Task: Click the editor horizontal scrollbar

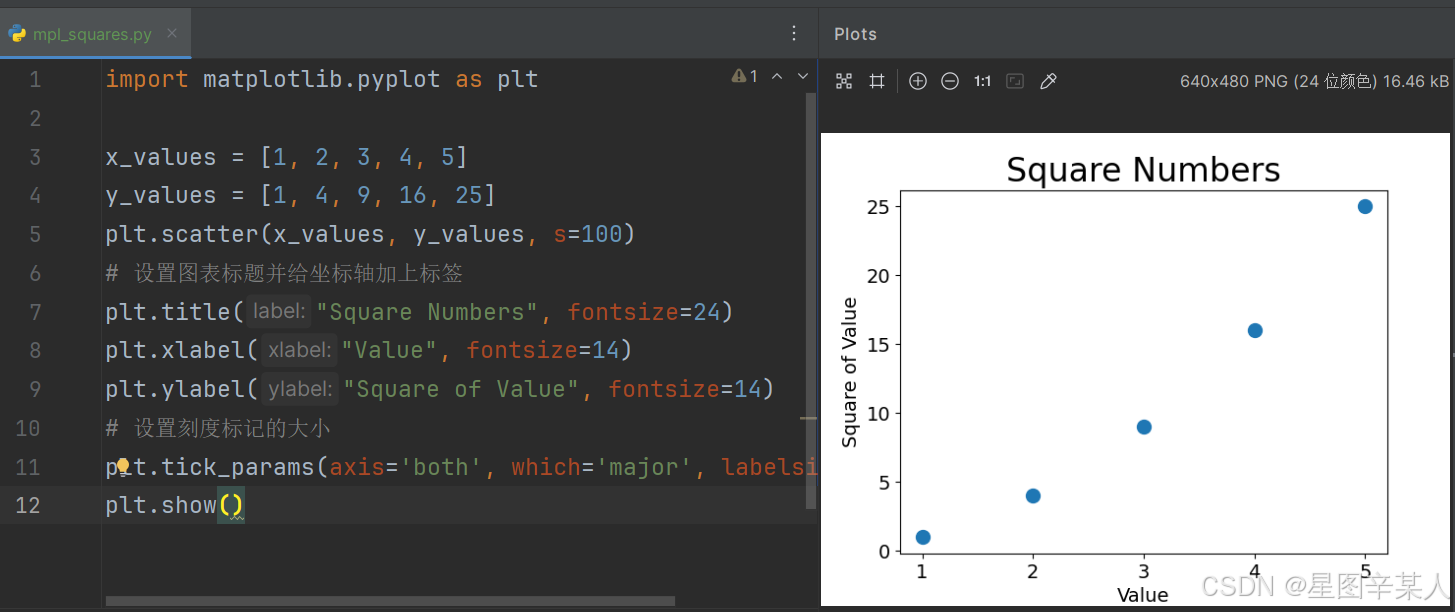Action: tap(390, 601)
